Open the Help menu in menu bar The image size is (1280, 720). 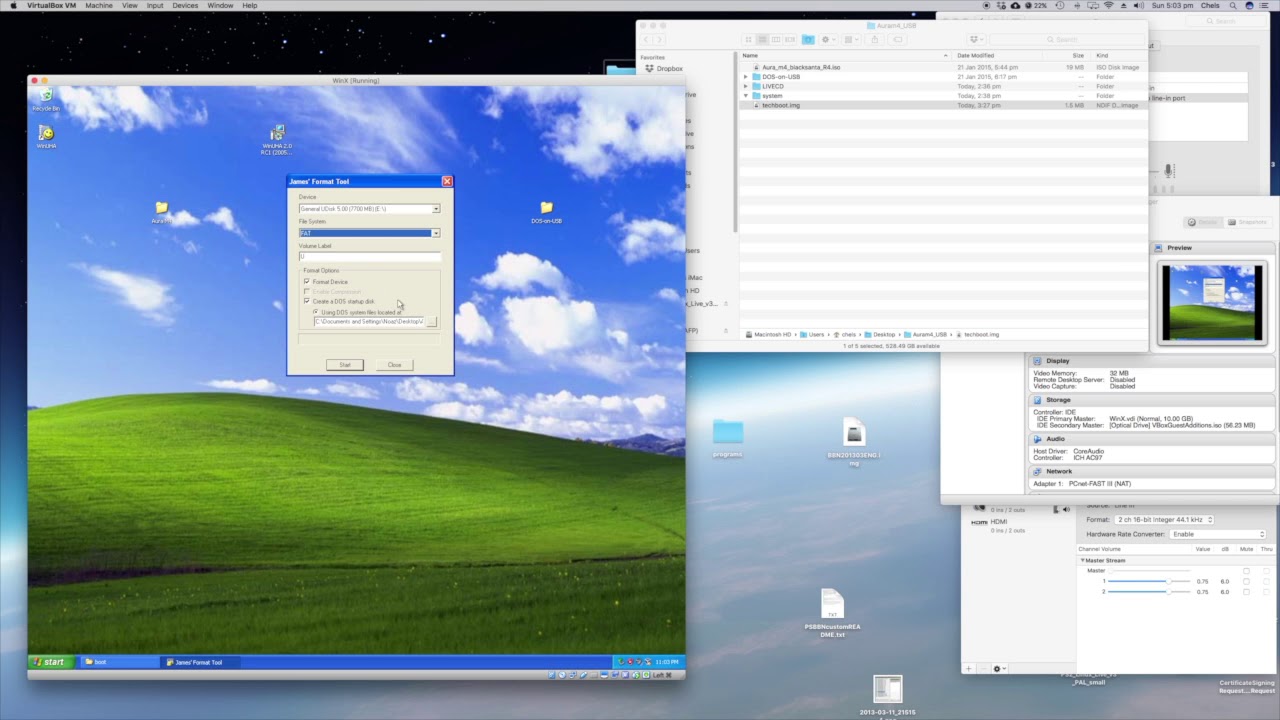point(250,5)
